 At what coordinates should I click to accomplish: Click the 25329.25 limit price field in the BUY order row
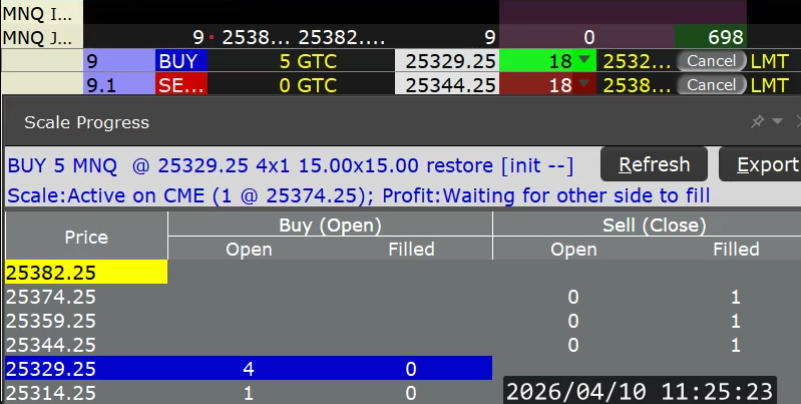(x=448, y=61)
